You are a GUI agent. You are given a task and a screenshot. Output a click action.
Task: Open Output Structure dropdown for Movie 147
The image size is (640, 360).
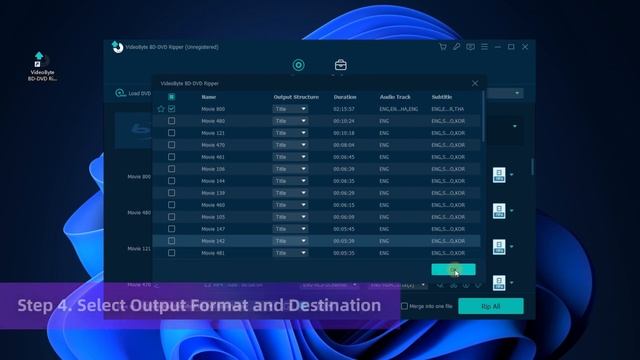(x=290, y=229)
